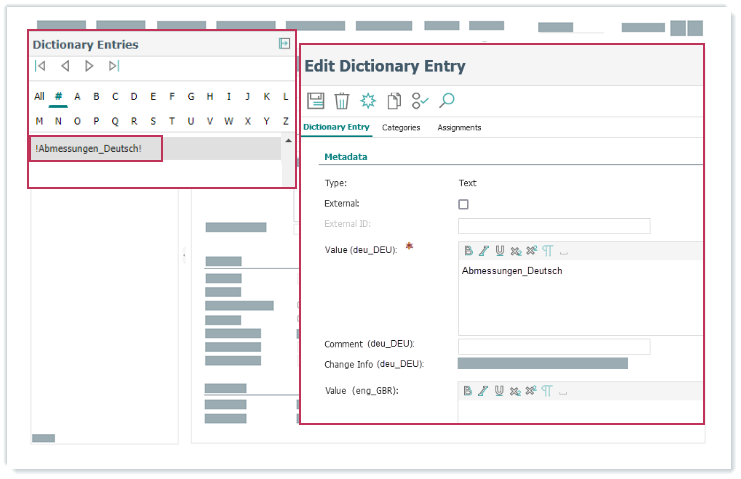Filter dictionary entries by All
Viewport: 741px width, 479px height.
[39, 97]
